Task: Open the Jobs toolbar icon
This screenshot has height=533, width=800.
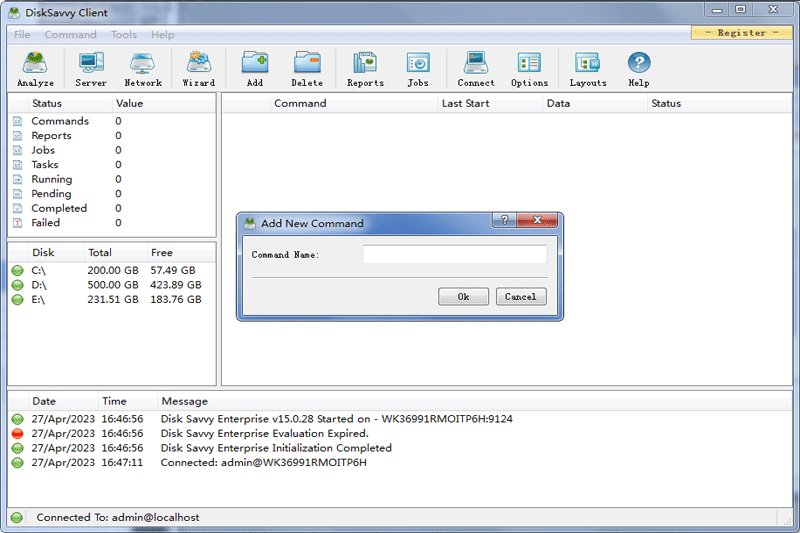Action: click(418, 69)
